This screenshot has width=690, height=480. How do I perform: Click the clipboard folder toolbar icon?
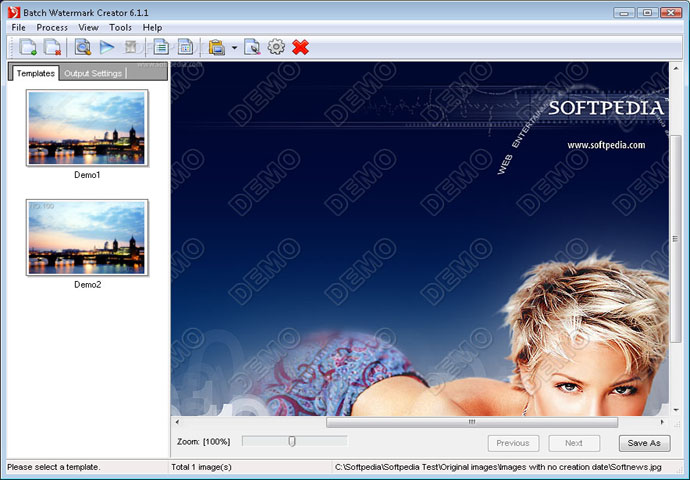pos(216,47)
